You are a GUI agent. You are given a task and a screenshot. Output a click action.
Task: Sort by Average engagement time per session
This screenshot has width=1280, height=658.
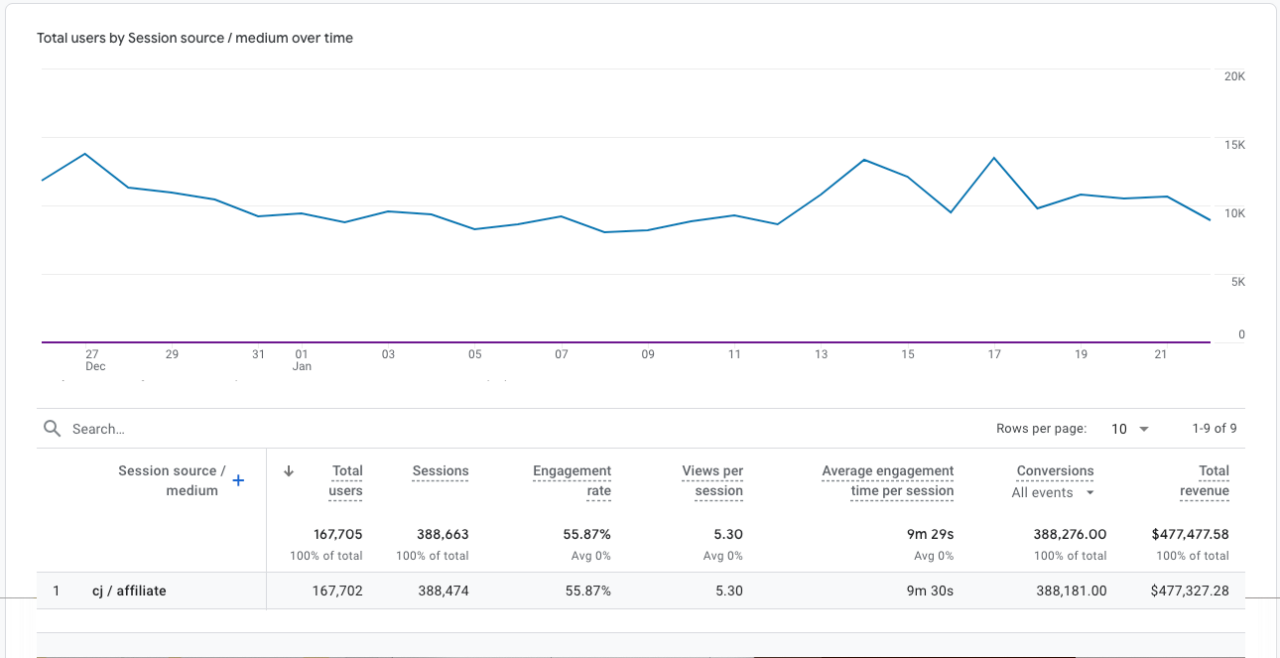click(887, 481)
